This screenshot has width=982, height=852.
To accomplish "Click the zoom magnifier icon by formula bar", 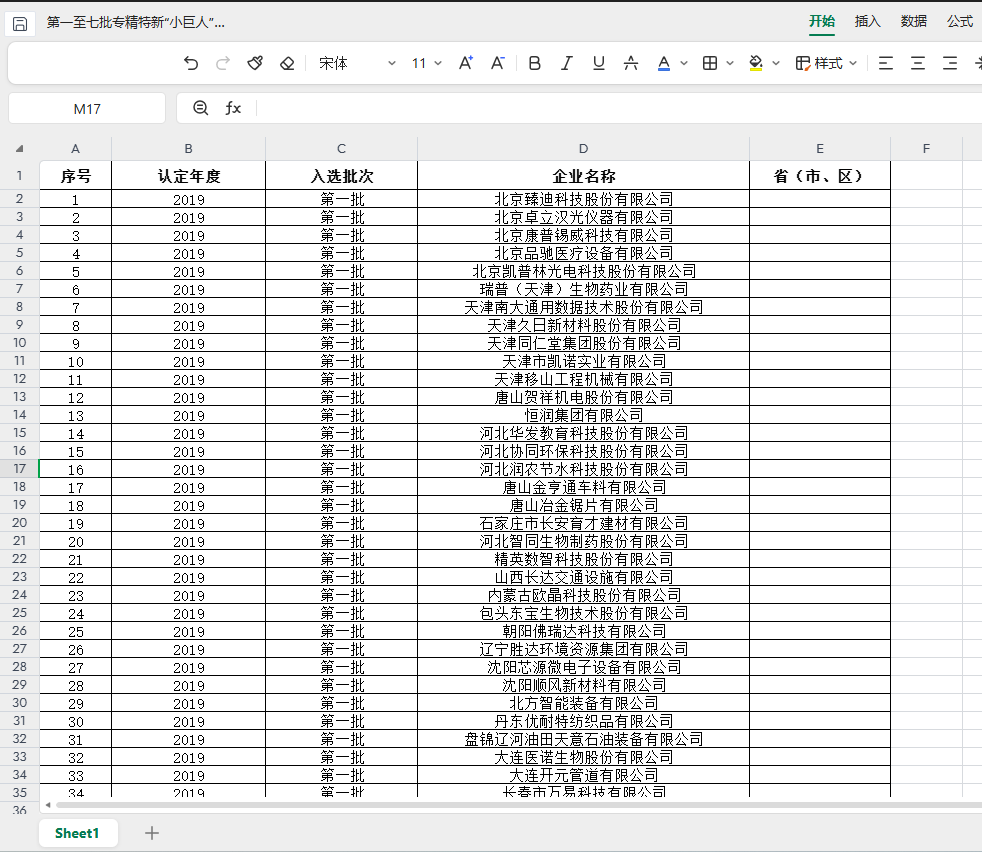I will pos(200,108).
